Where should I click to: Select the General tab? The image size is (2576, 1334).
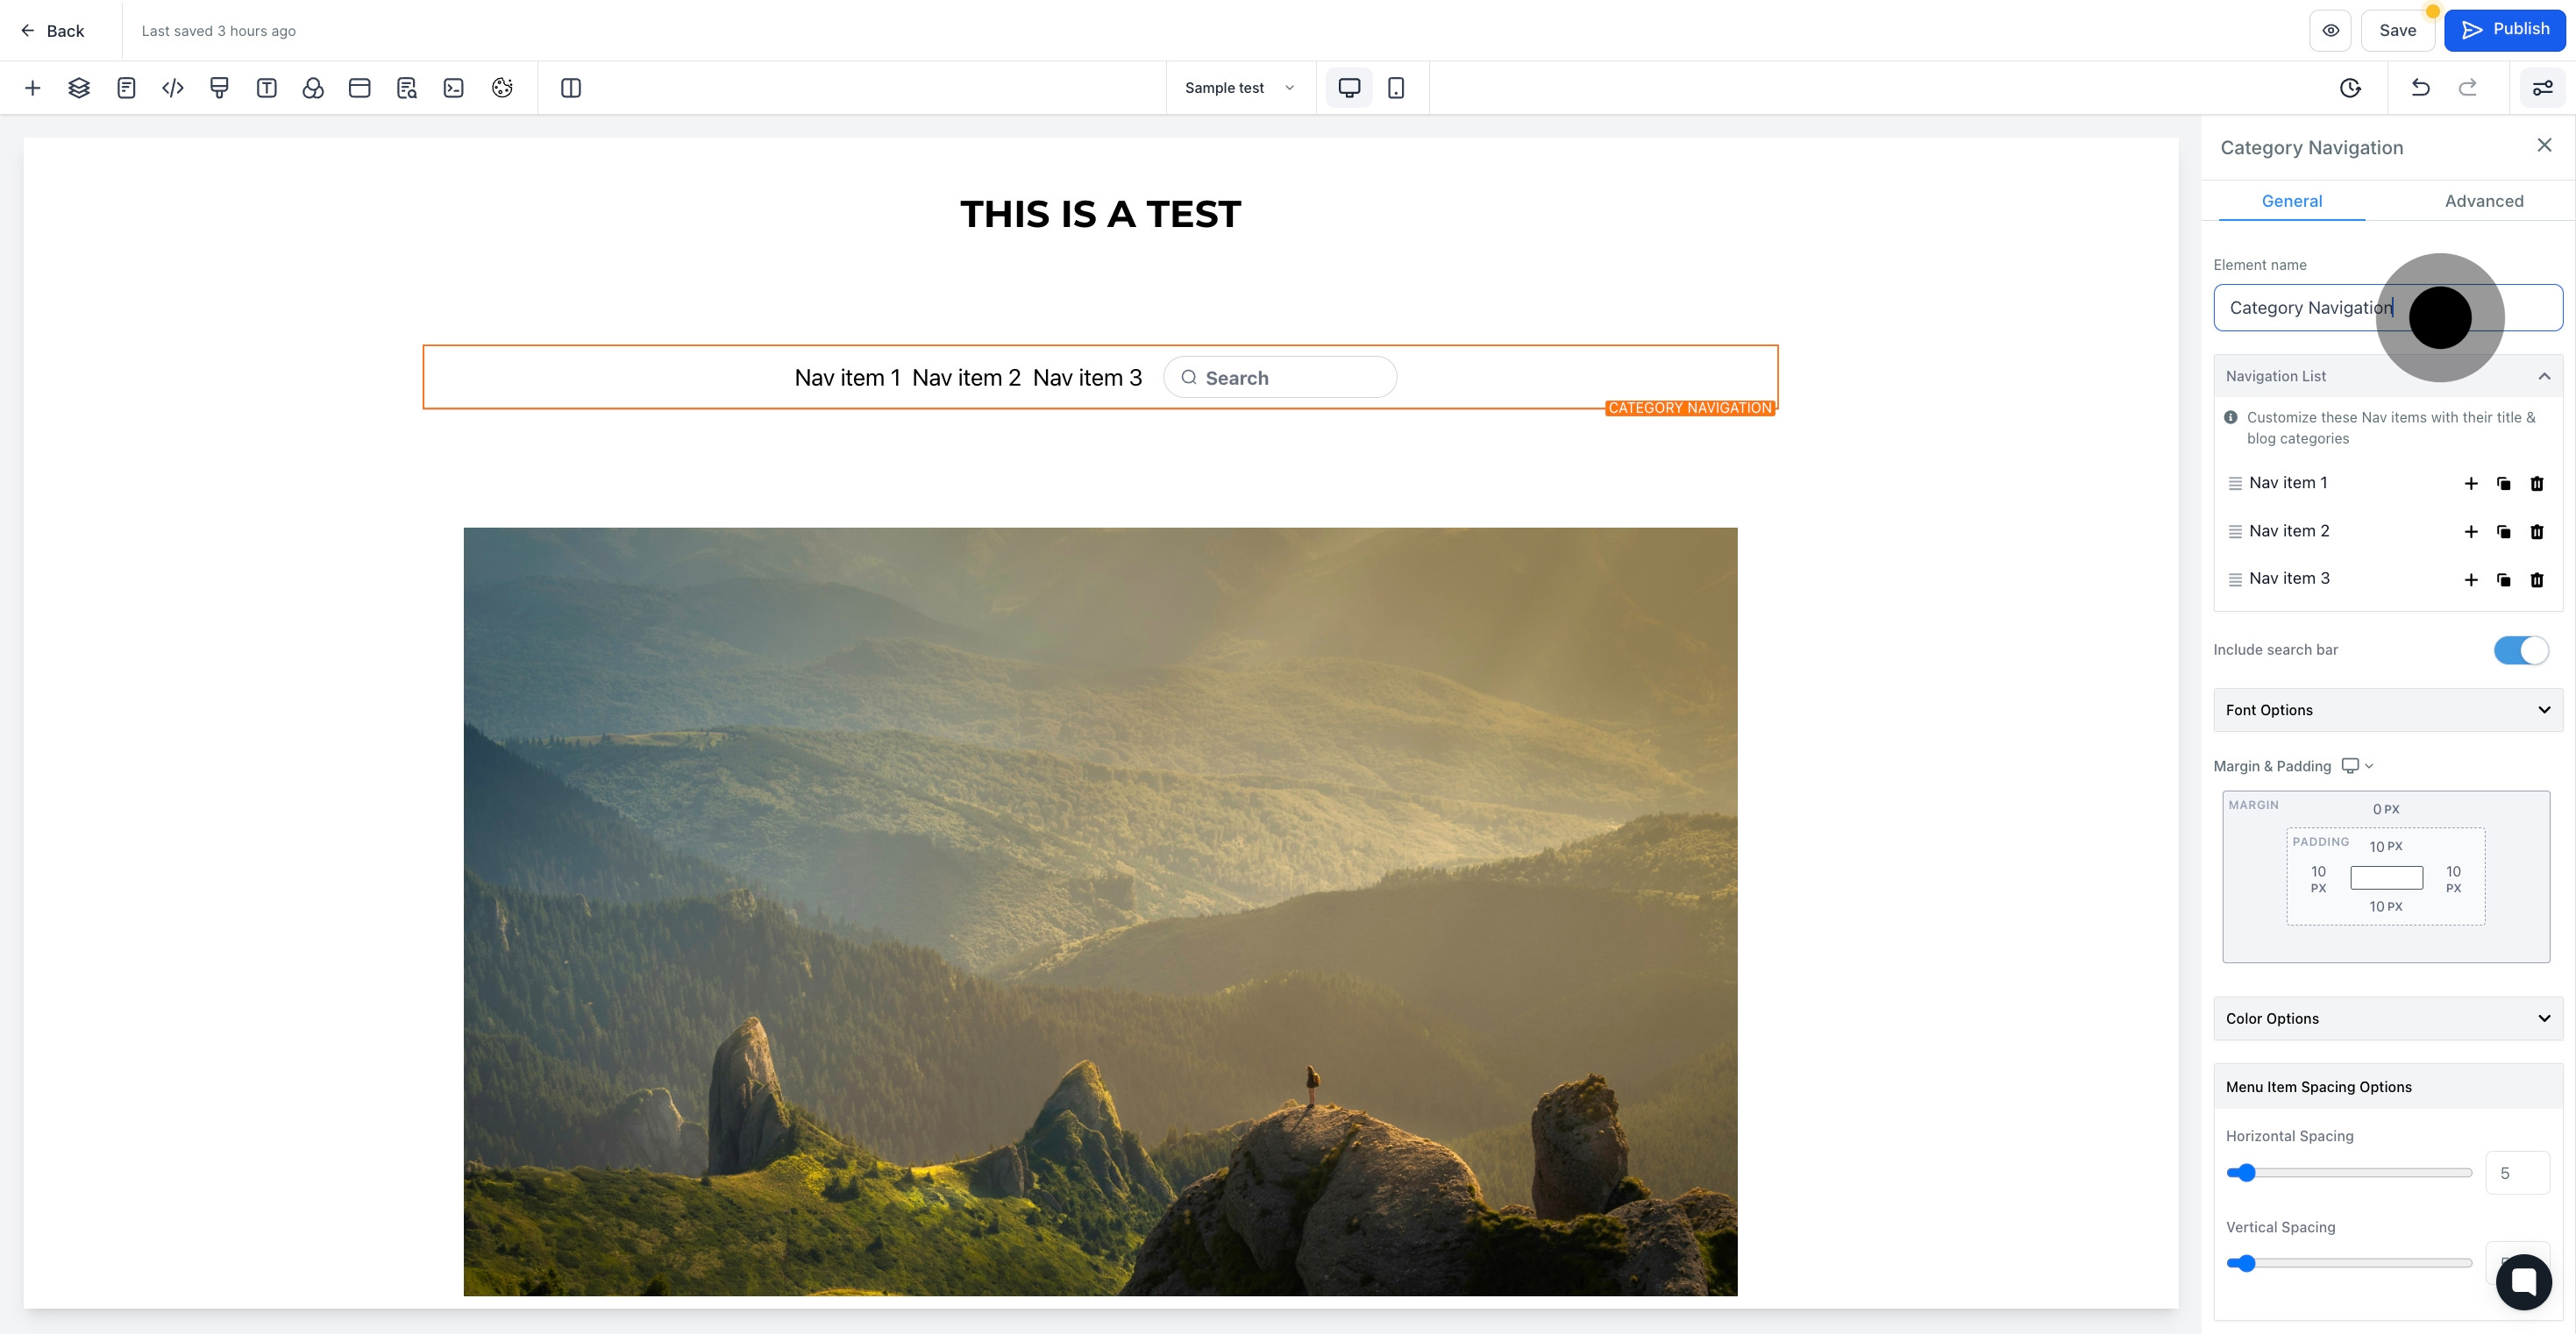(x=2292, y=201)
